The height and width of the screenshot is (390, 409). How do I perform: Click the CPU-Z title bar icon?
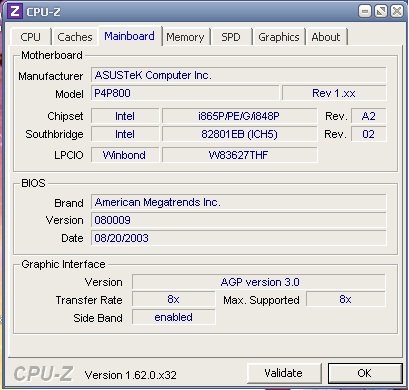[x=15, y=11]
